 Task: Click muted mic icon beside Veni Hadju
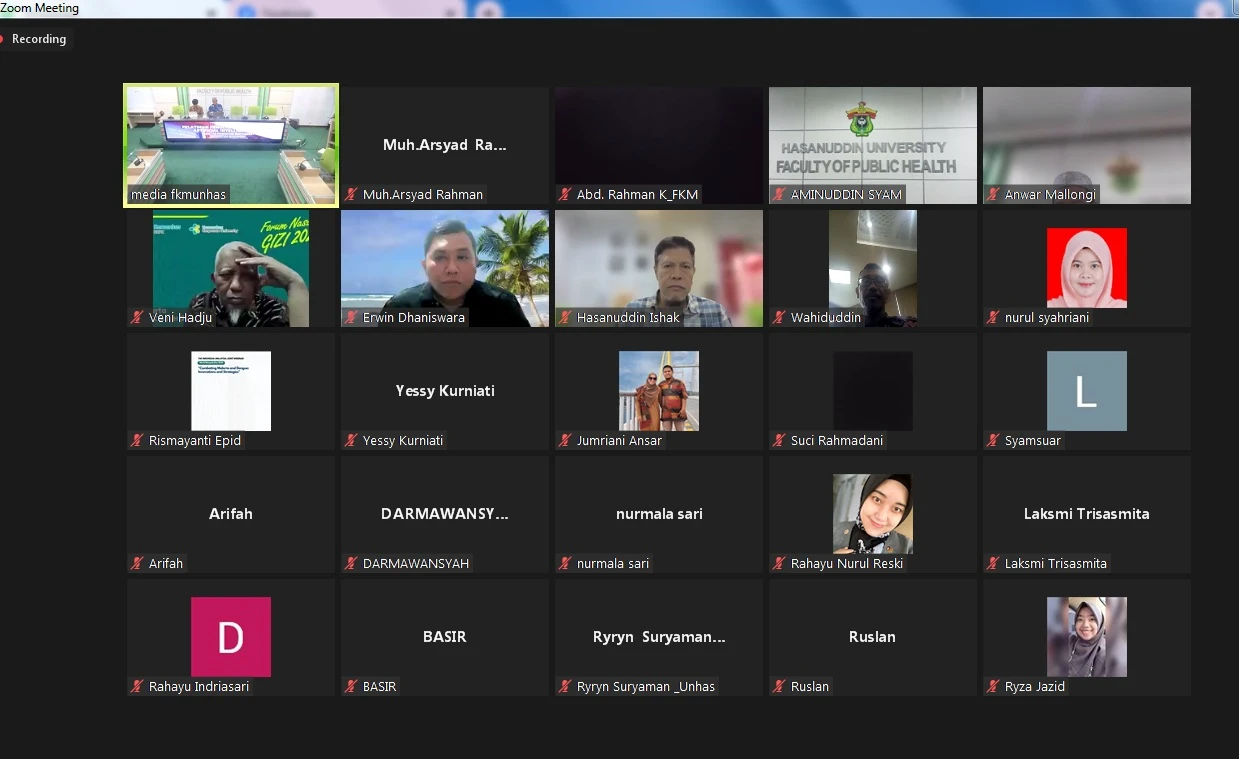point(137,318)
